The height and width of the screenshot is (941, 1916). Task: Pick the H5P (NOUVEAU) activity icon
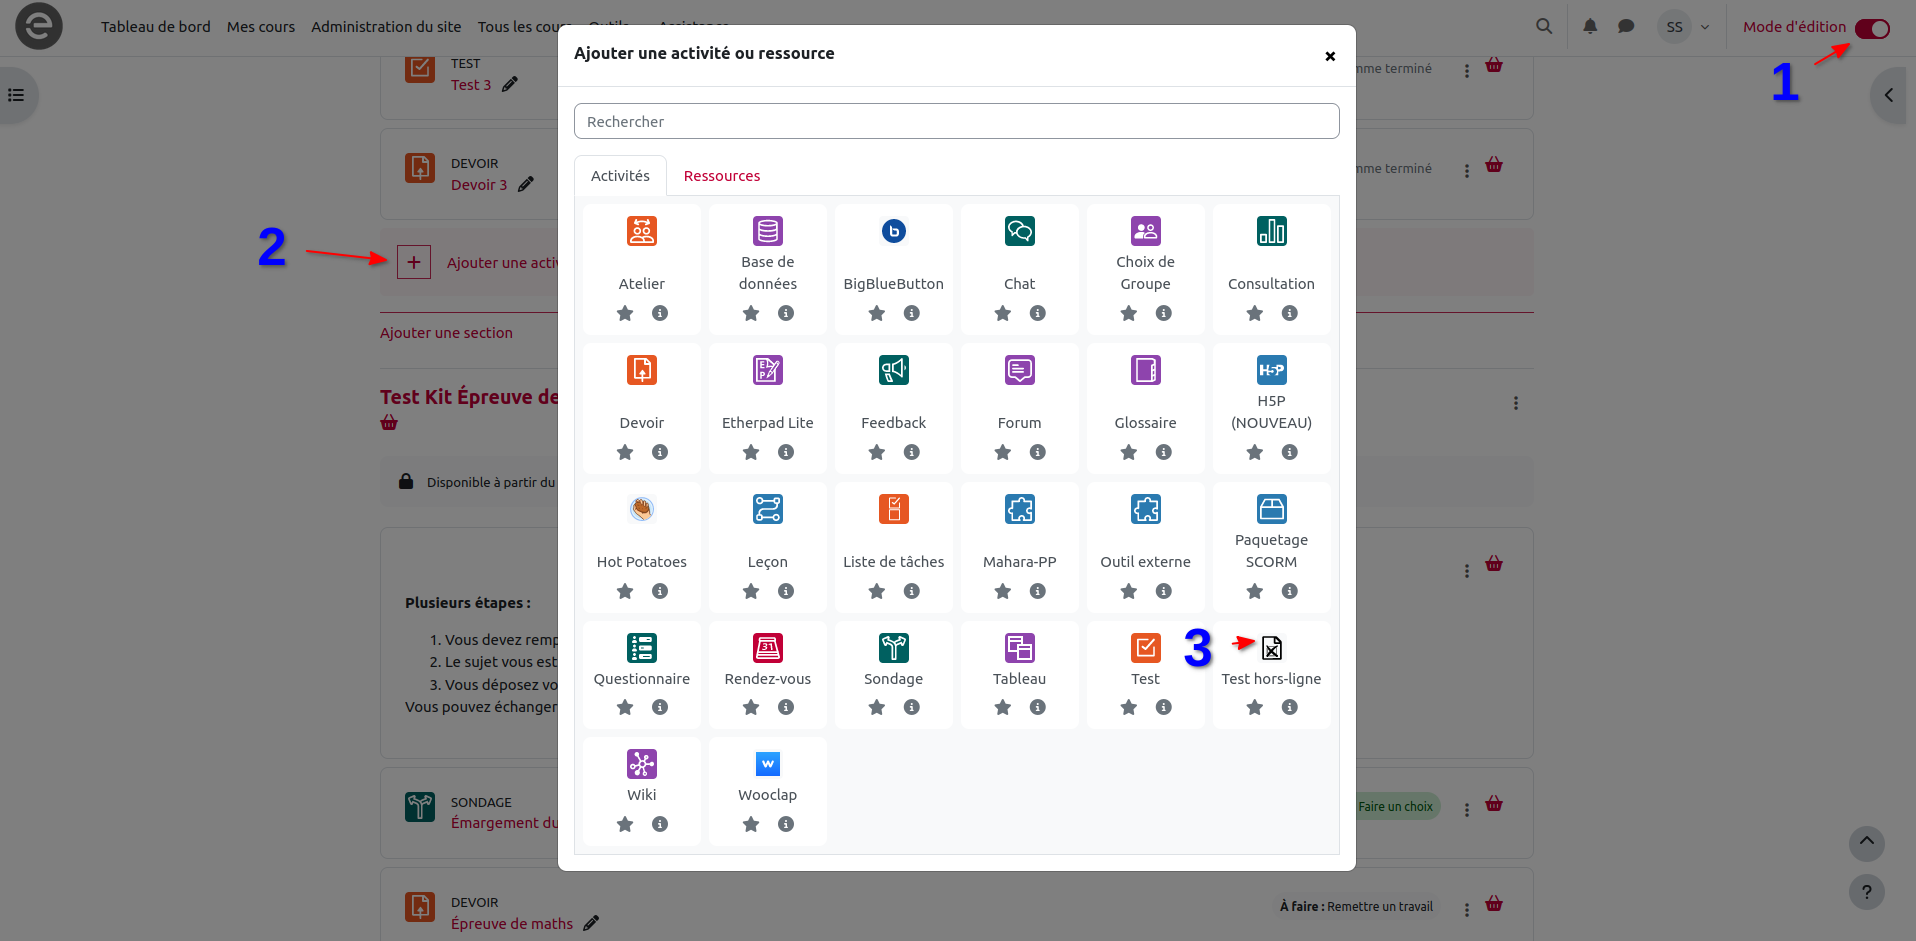1271,371
